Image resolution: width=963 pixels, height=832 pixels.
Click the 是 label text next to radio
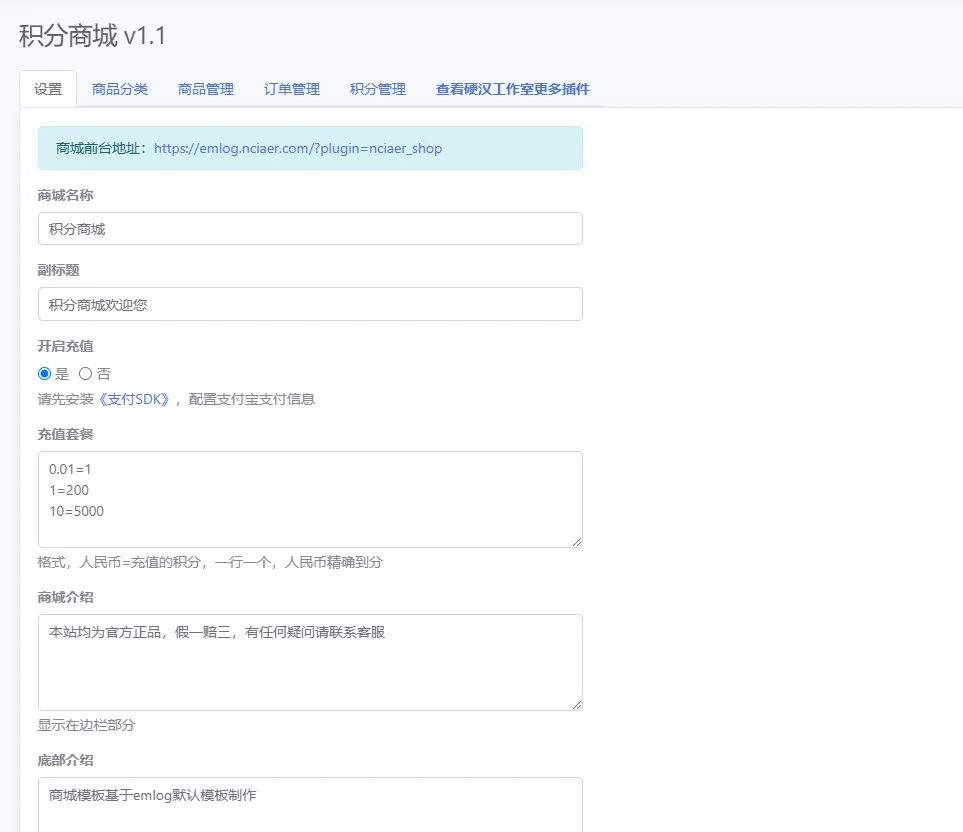coord(62,374)
